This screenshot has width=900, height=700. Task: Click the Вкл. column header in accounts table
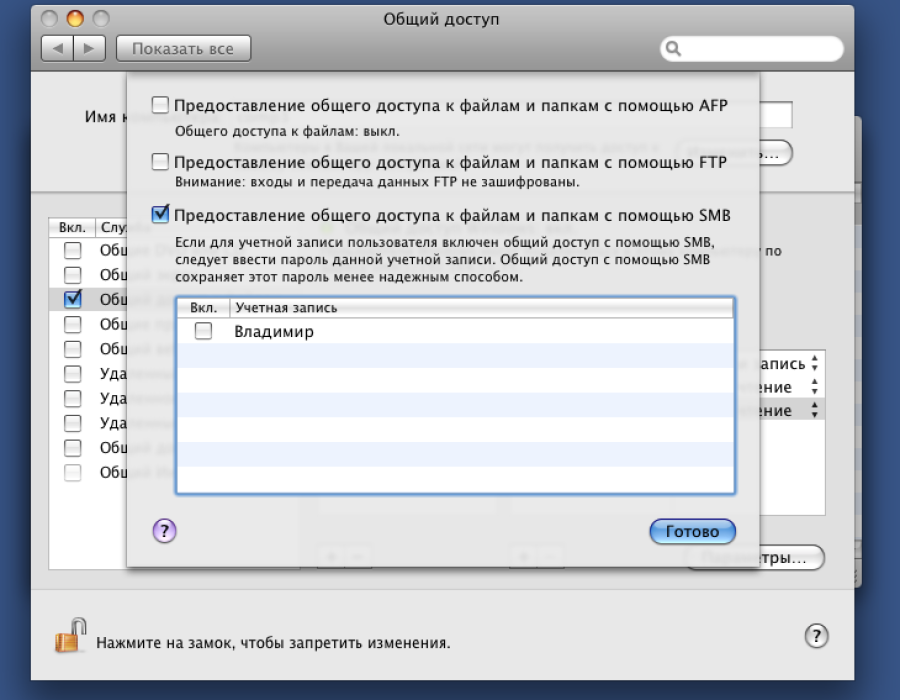(203, 308)
